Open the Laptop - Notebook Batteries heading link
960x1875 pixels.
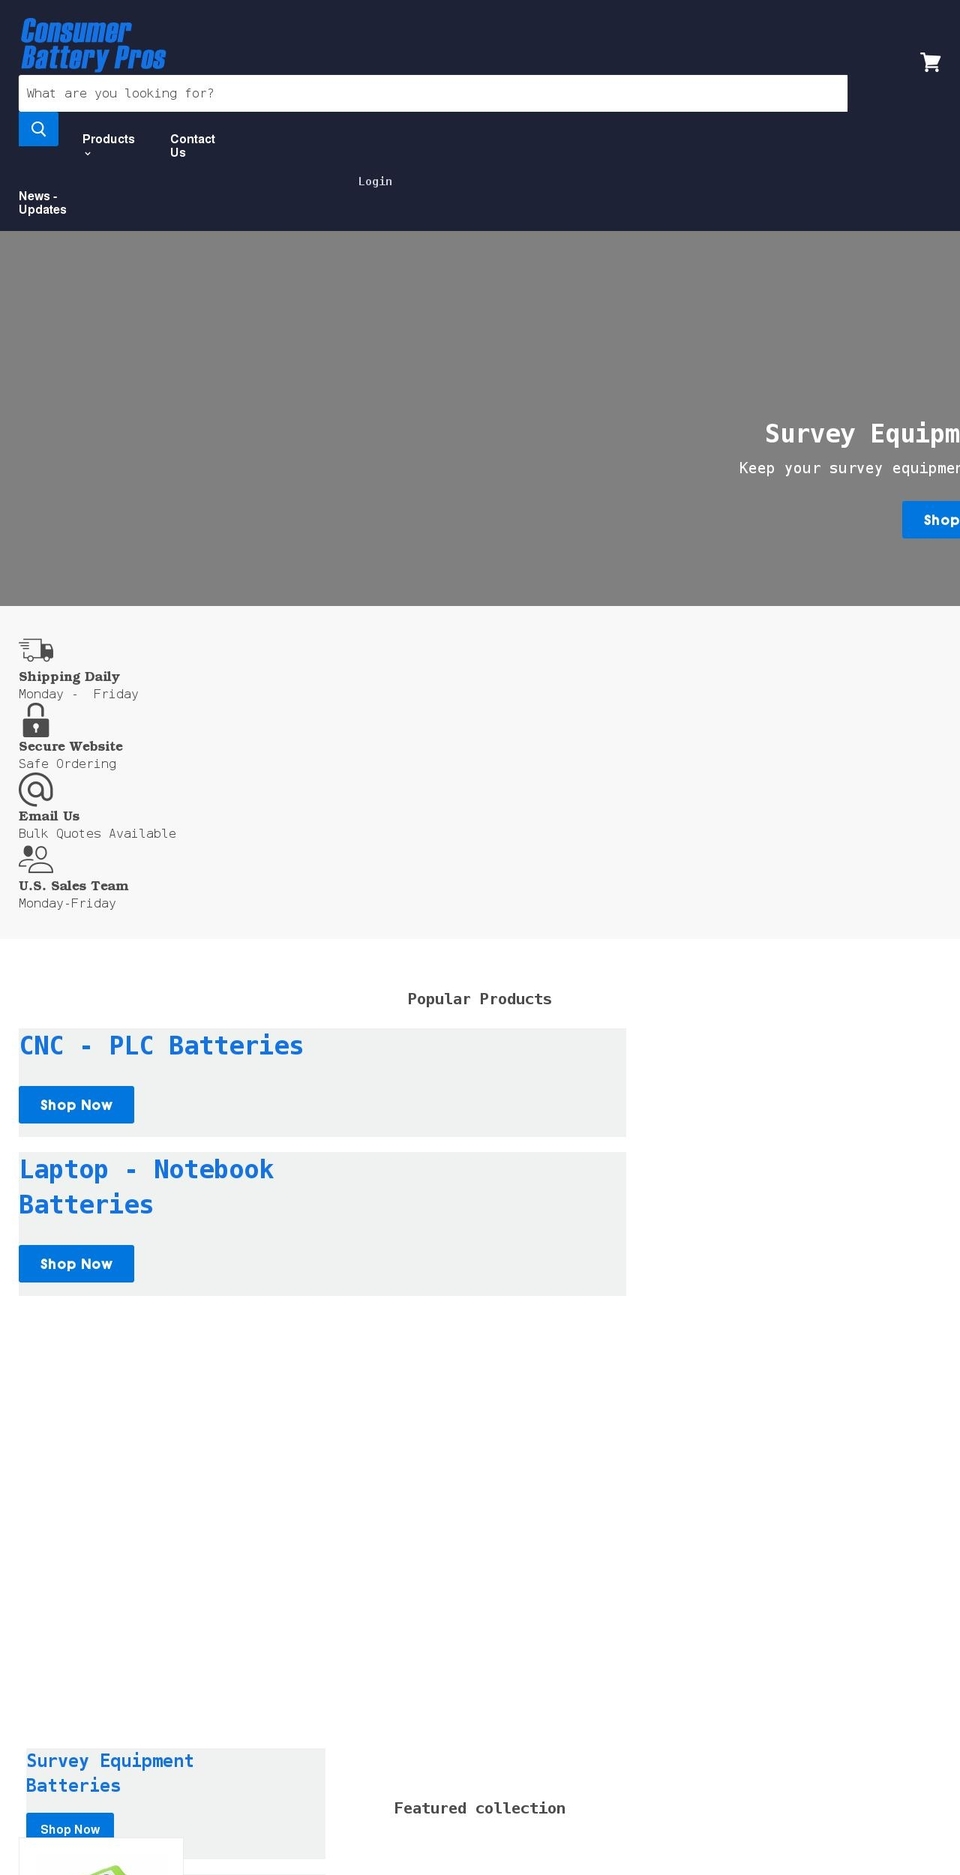[x=146, y=1187]
